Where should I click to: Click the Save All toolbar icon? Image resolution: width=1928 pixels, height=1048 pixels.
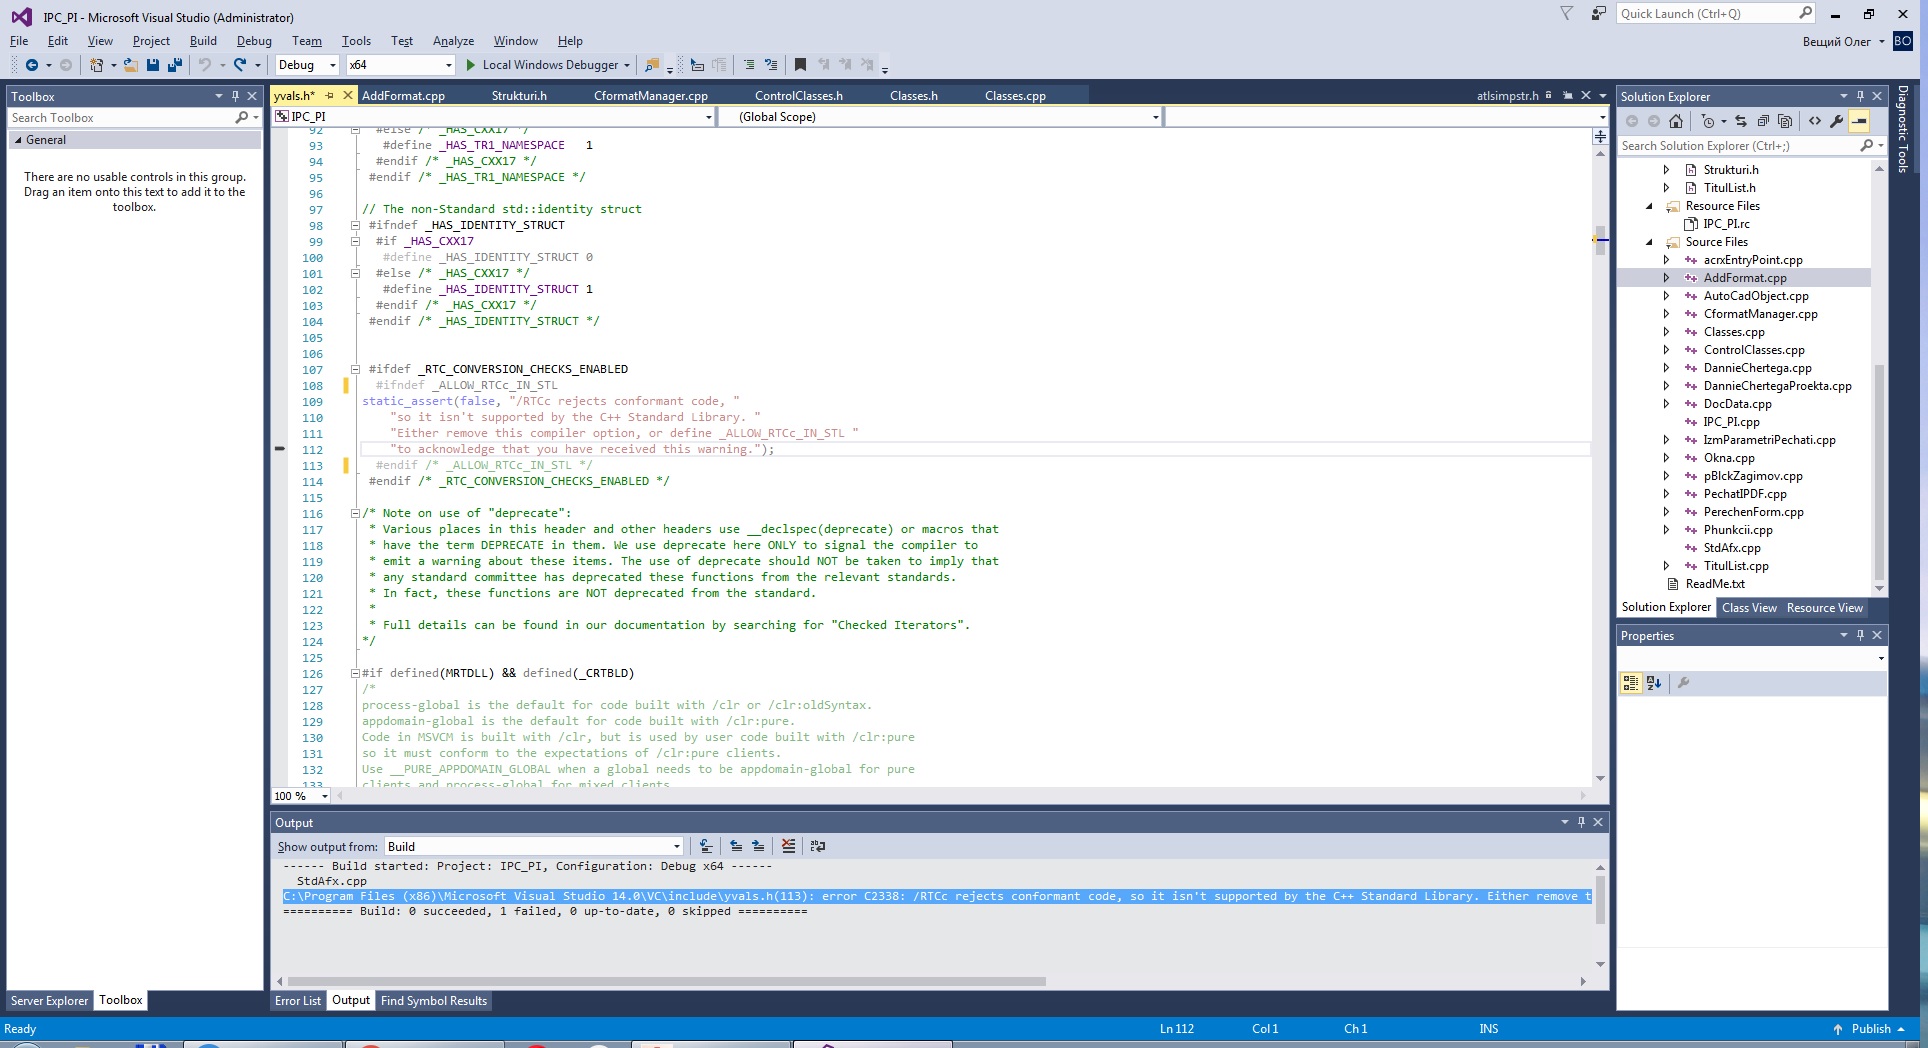pos(175,65)
